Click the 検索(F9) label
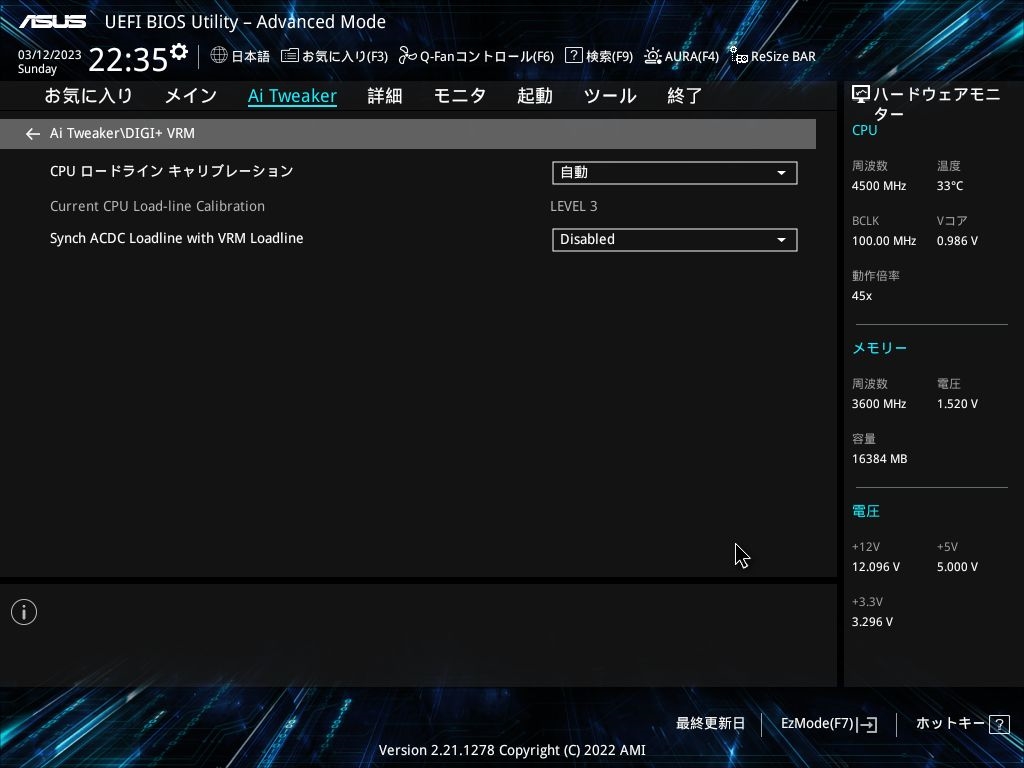The image size is (1024, 768). point(609,56)
